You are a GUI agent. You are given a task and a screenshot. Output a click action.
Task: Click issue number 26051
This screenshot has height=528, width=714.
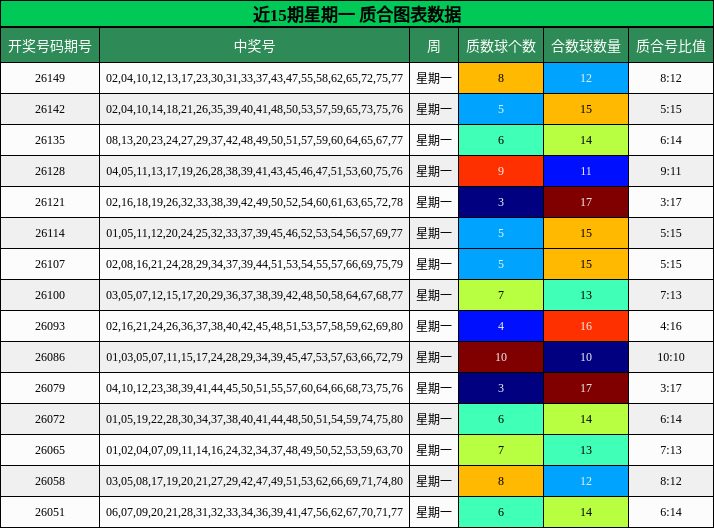[50, 511]
